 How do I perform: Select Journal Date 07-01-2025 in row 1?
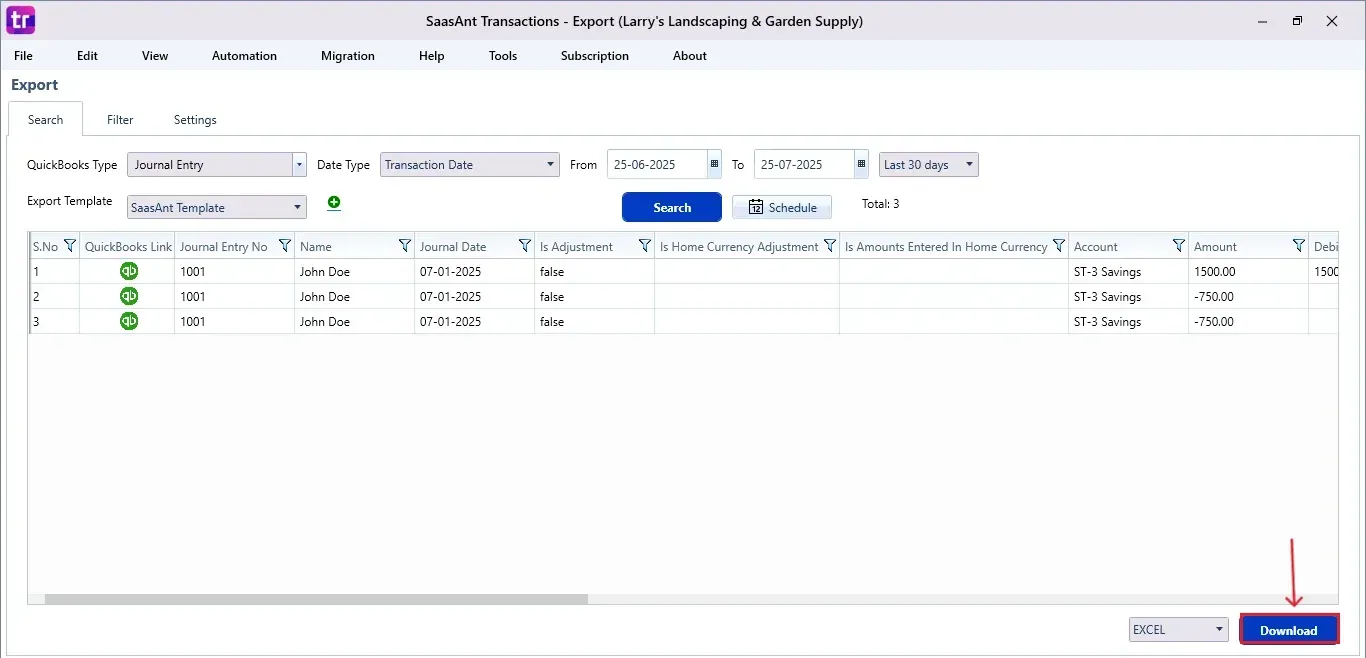click(x=475, y=271)
